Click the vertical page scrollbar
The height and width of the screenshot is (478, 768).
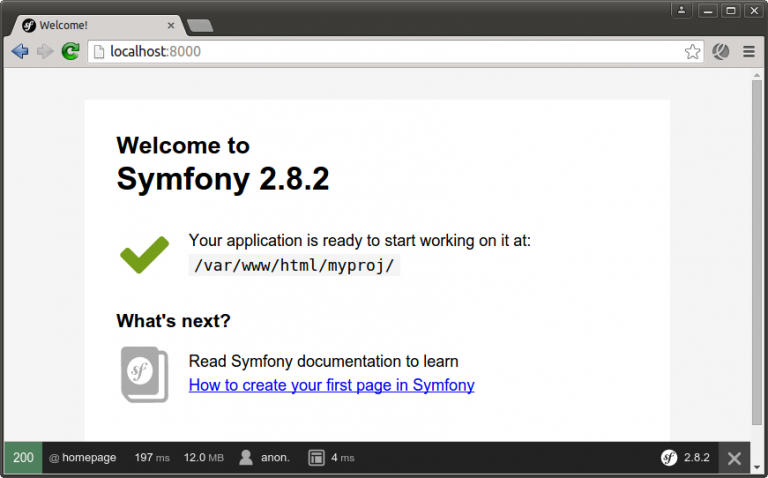[x=757, y=250]
